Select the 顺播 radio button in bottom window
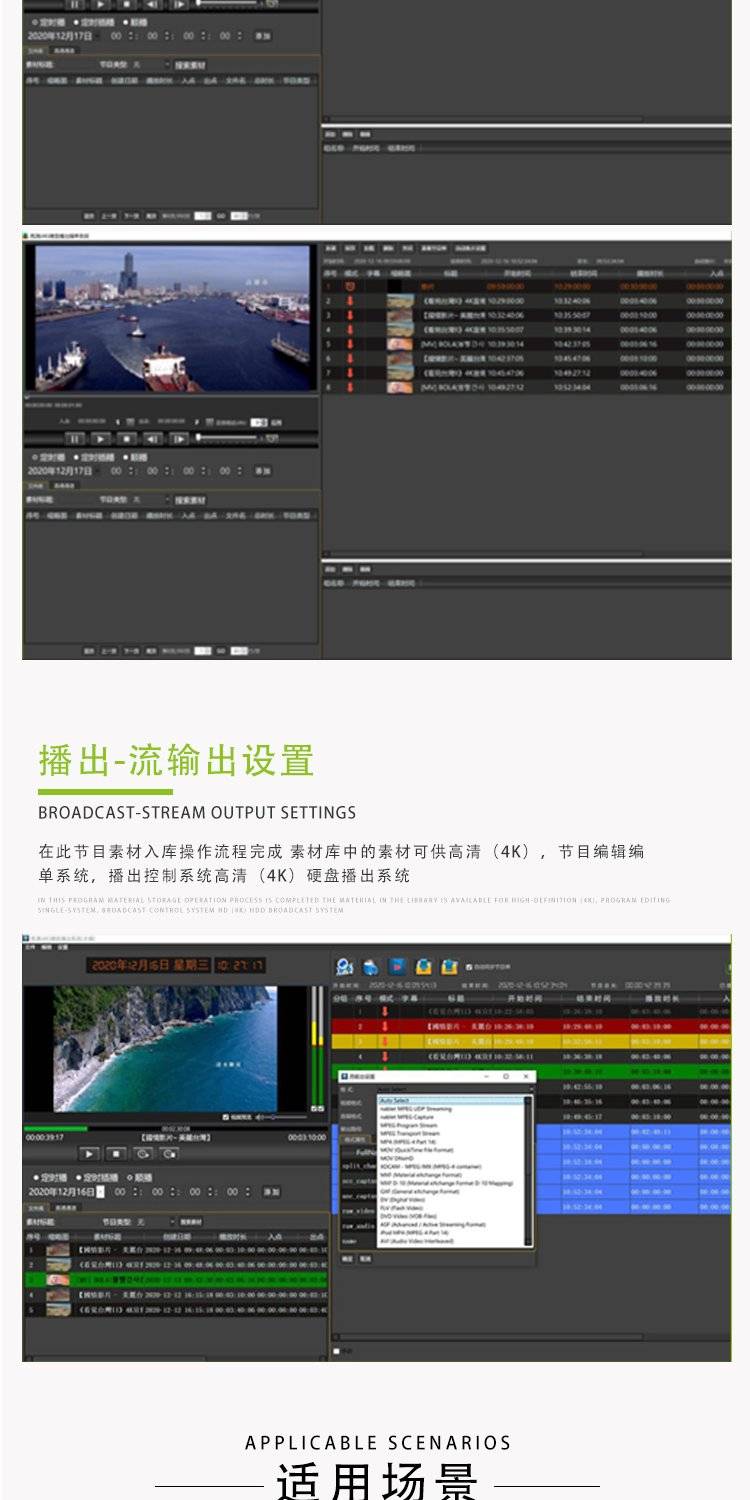The image size is (750, 1500). point(143,1177)
